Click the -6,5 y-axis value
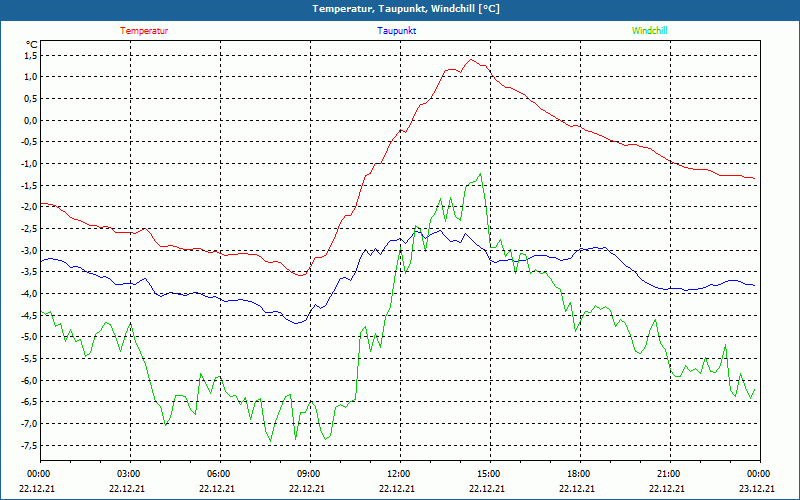This screenshot has height=500, width=800. pos(29,402)
